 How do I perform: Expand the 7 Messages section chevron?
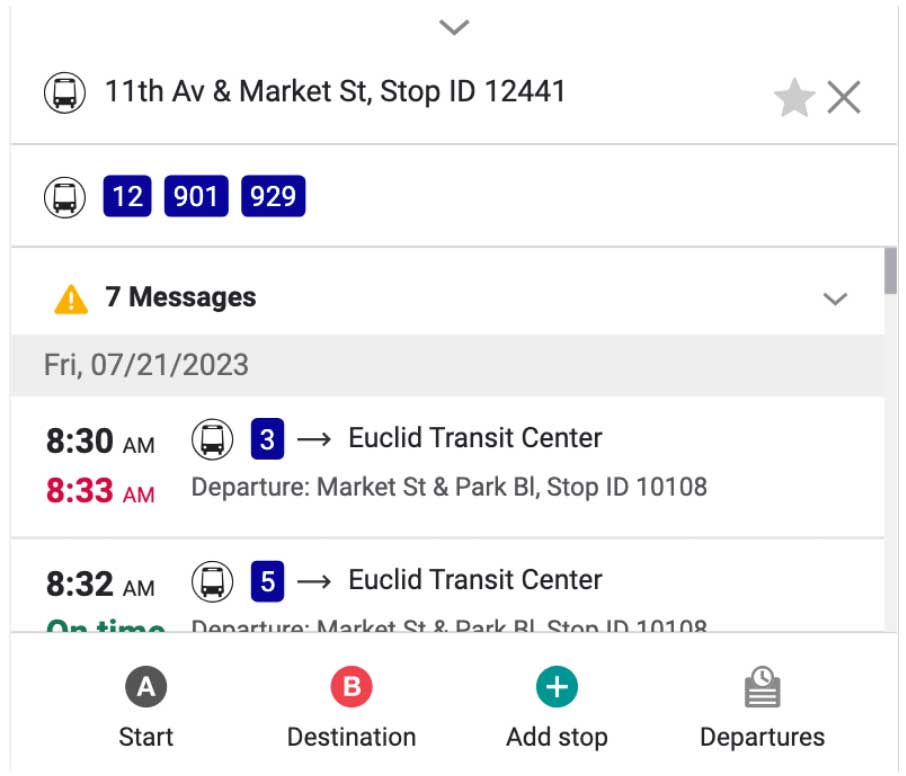point(835,299)
